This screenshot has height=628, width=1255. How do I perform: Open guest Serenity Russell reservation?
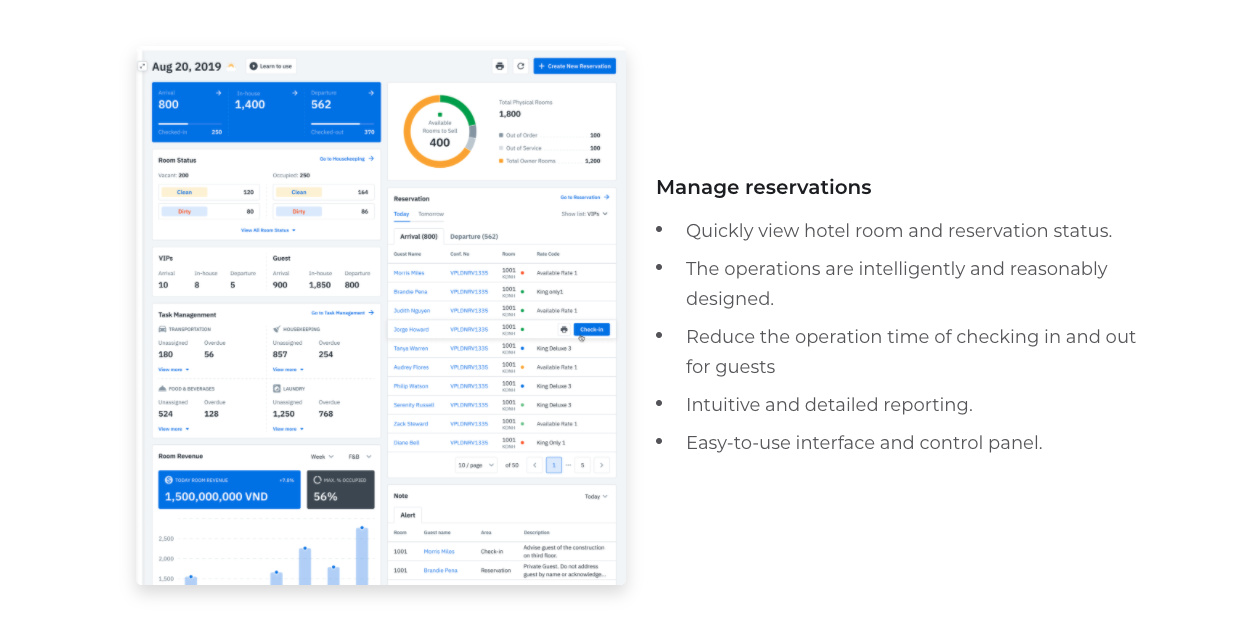tap(412, 405)
